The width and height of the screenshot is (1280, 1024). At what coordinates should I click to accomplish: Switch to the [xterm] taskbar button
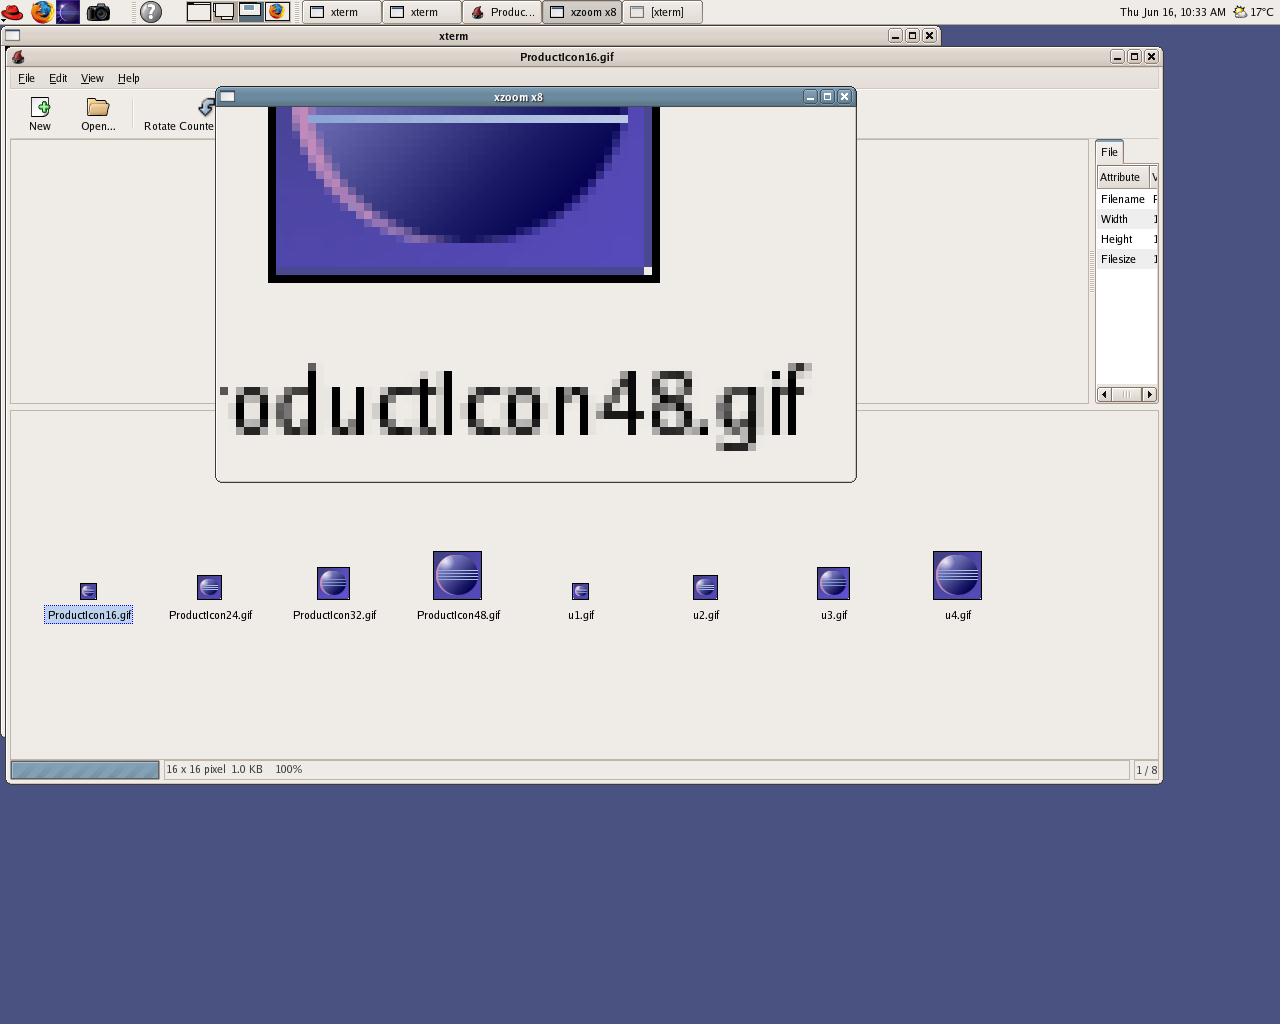click(661, 12)
